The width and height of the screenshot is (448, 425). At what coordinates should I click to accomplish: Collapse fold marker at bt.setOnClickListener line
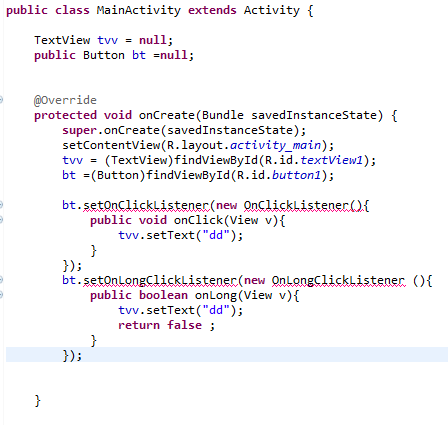[x=1, y=204]
